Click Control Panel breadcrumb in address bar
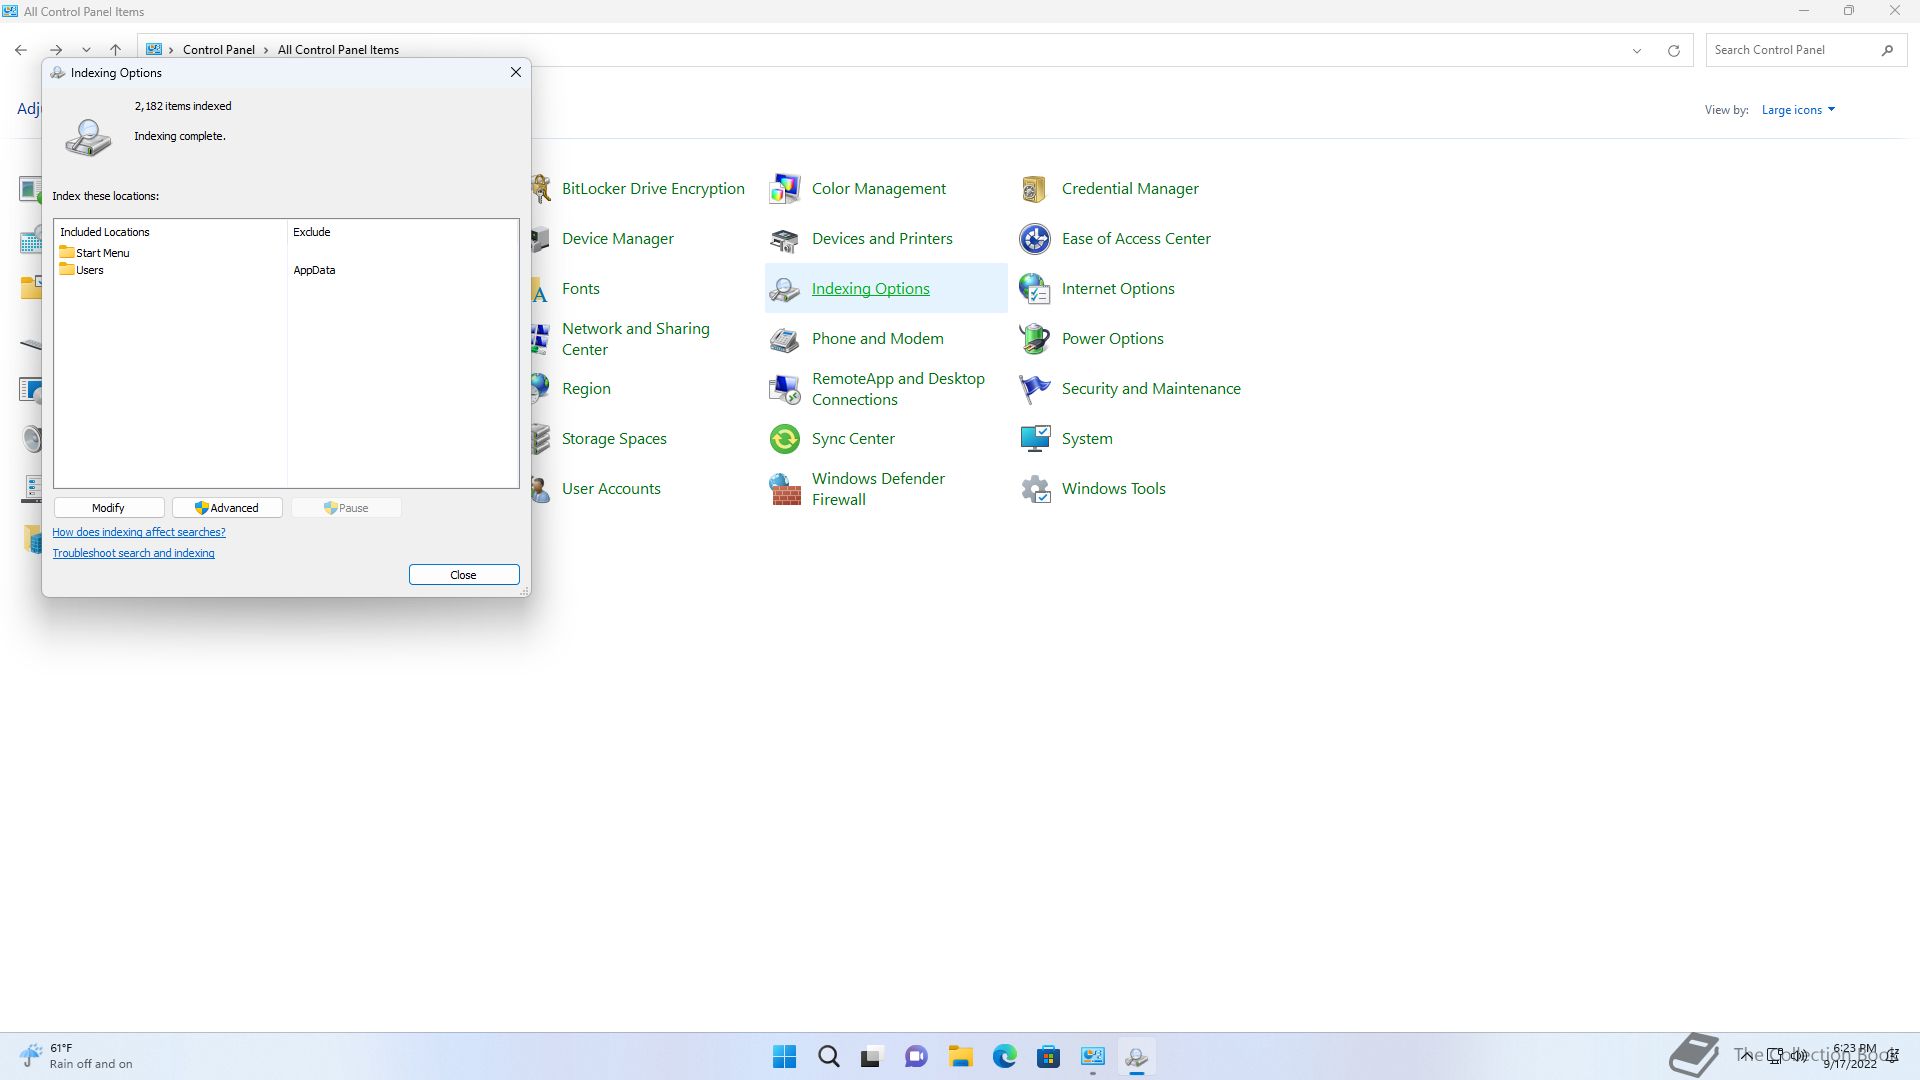 pyautogui.click(x=219, y=50)
